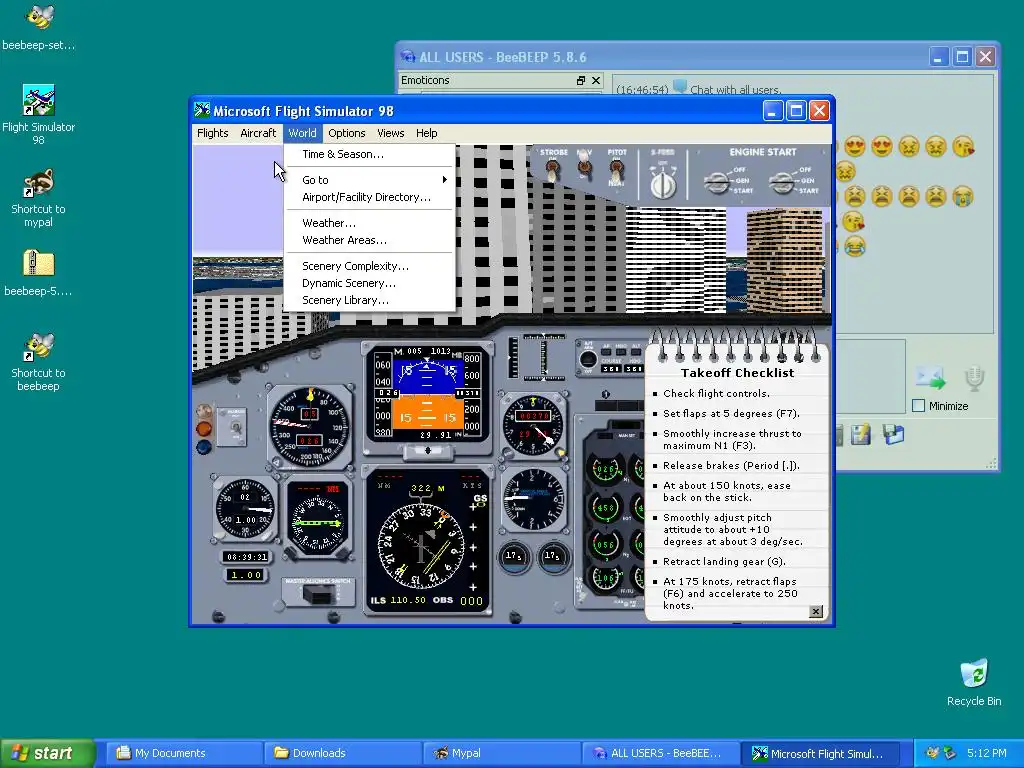Open the Options menu
The width and height of the screenshot is (1024, 768).
pyautogui.click(x=347, y=133)
